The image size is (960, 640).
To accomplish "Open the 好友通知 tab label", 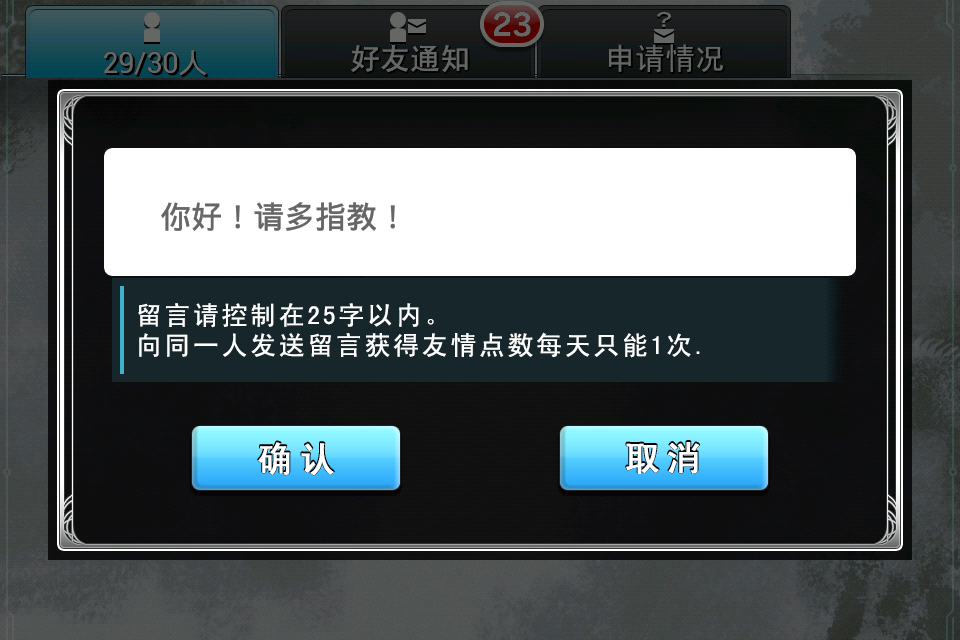I will pyautogui.click(x=410, y=59).
